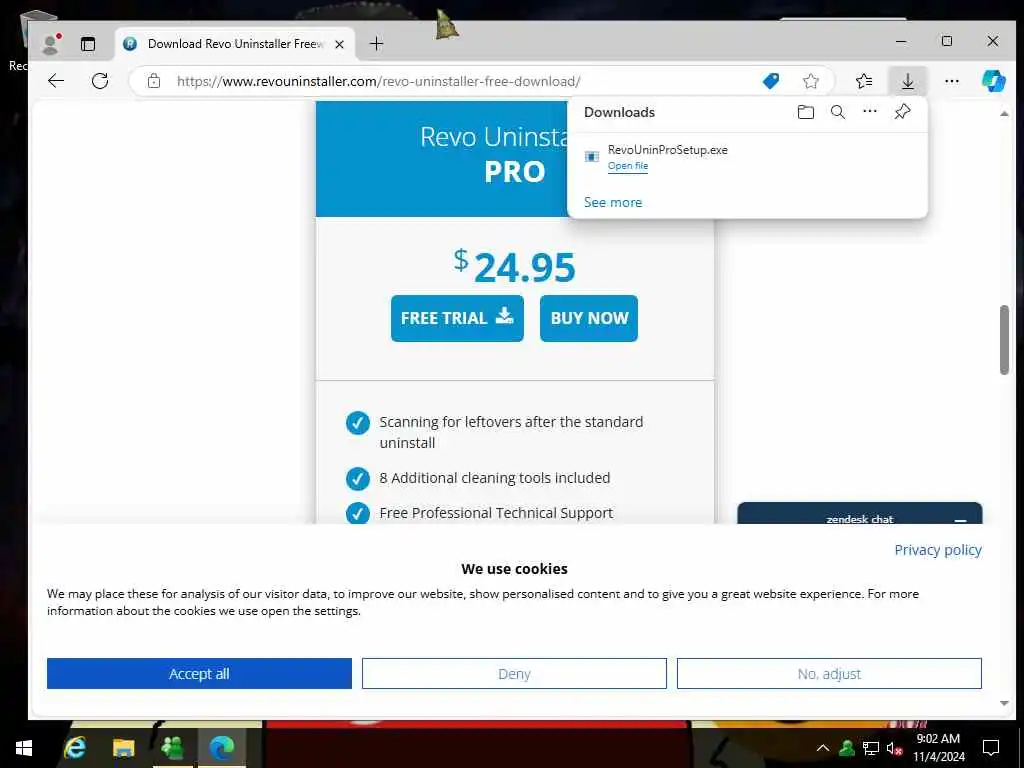Open the Copilot sidebar icon
This screenshot has height=768, width=1024.
[993, 81]
